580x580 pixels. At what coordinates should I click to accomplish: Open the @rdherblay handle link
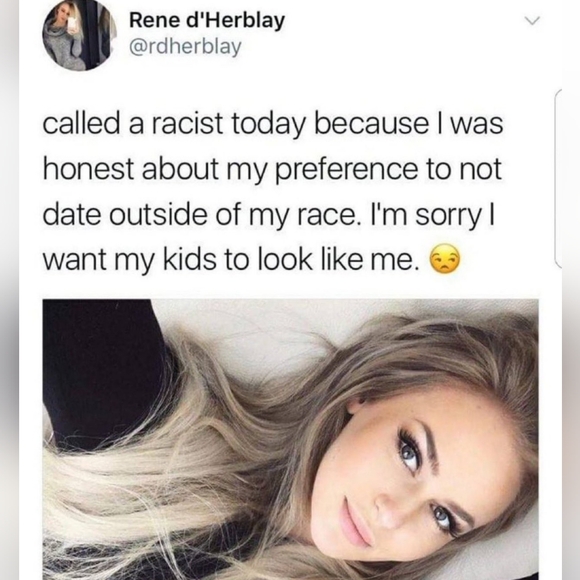click(185, 47)
